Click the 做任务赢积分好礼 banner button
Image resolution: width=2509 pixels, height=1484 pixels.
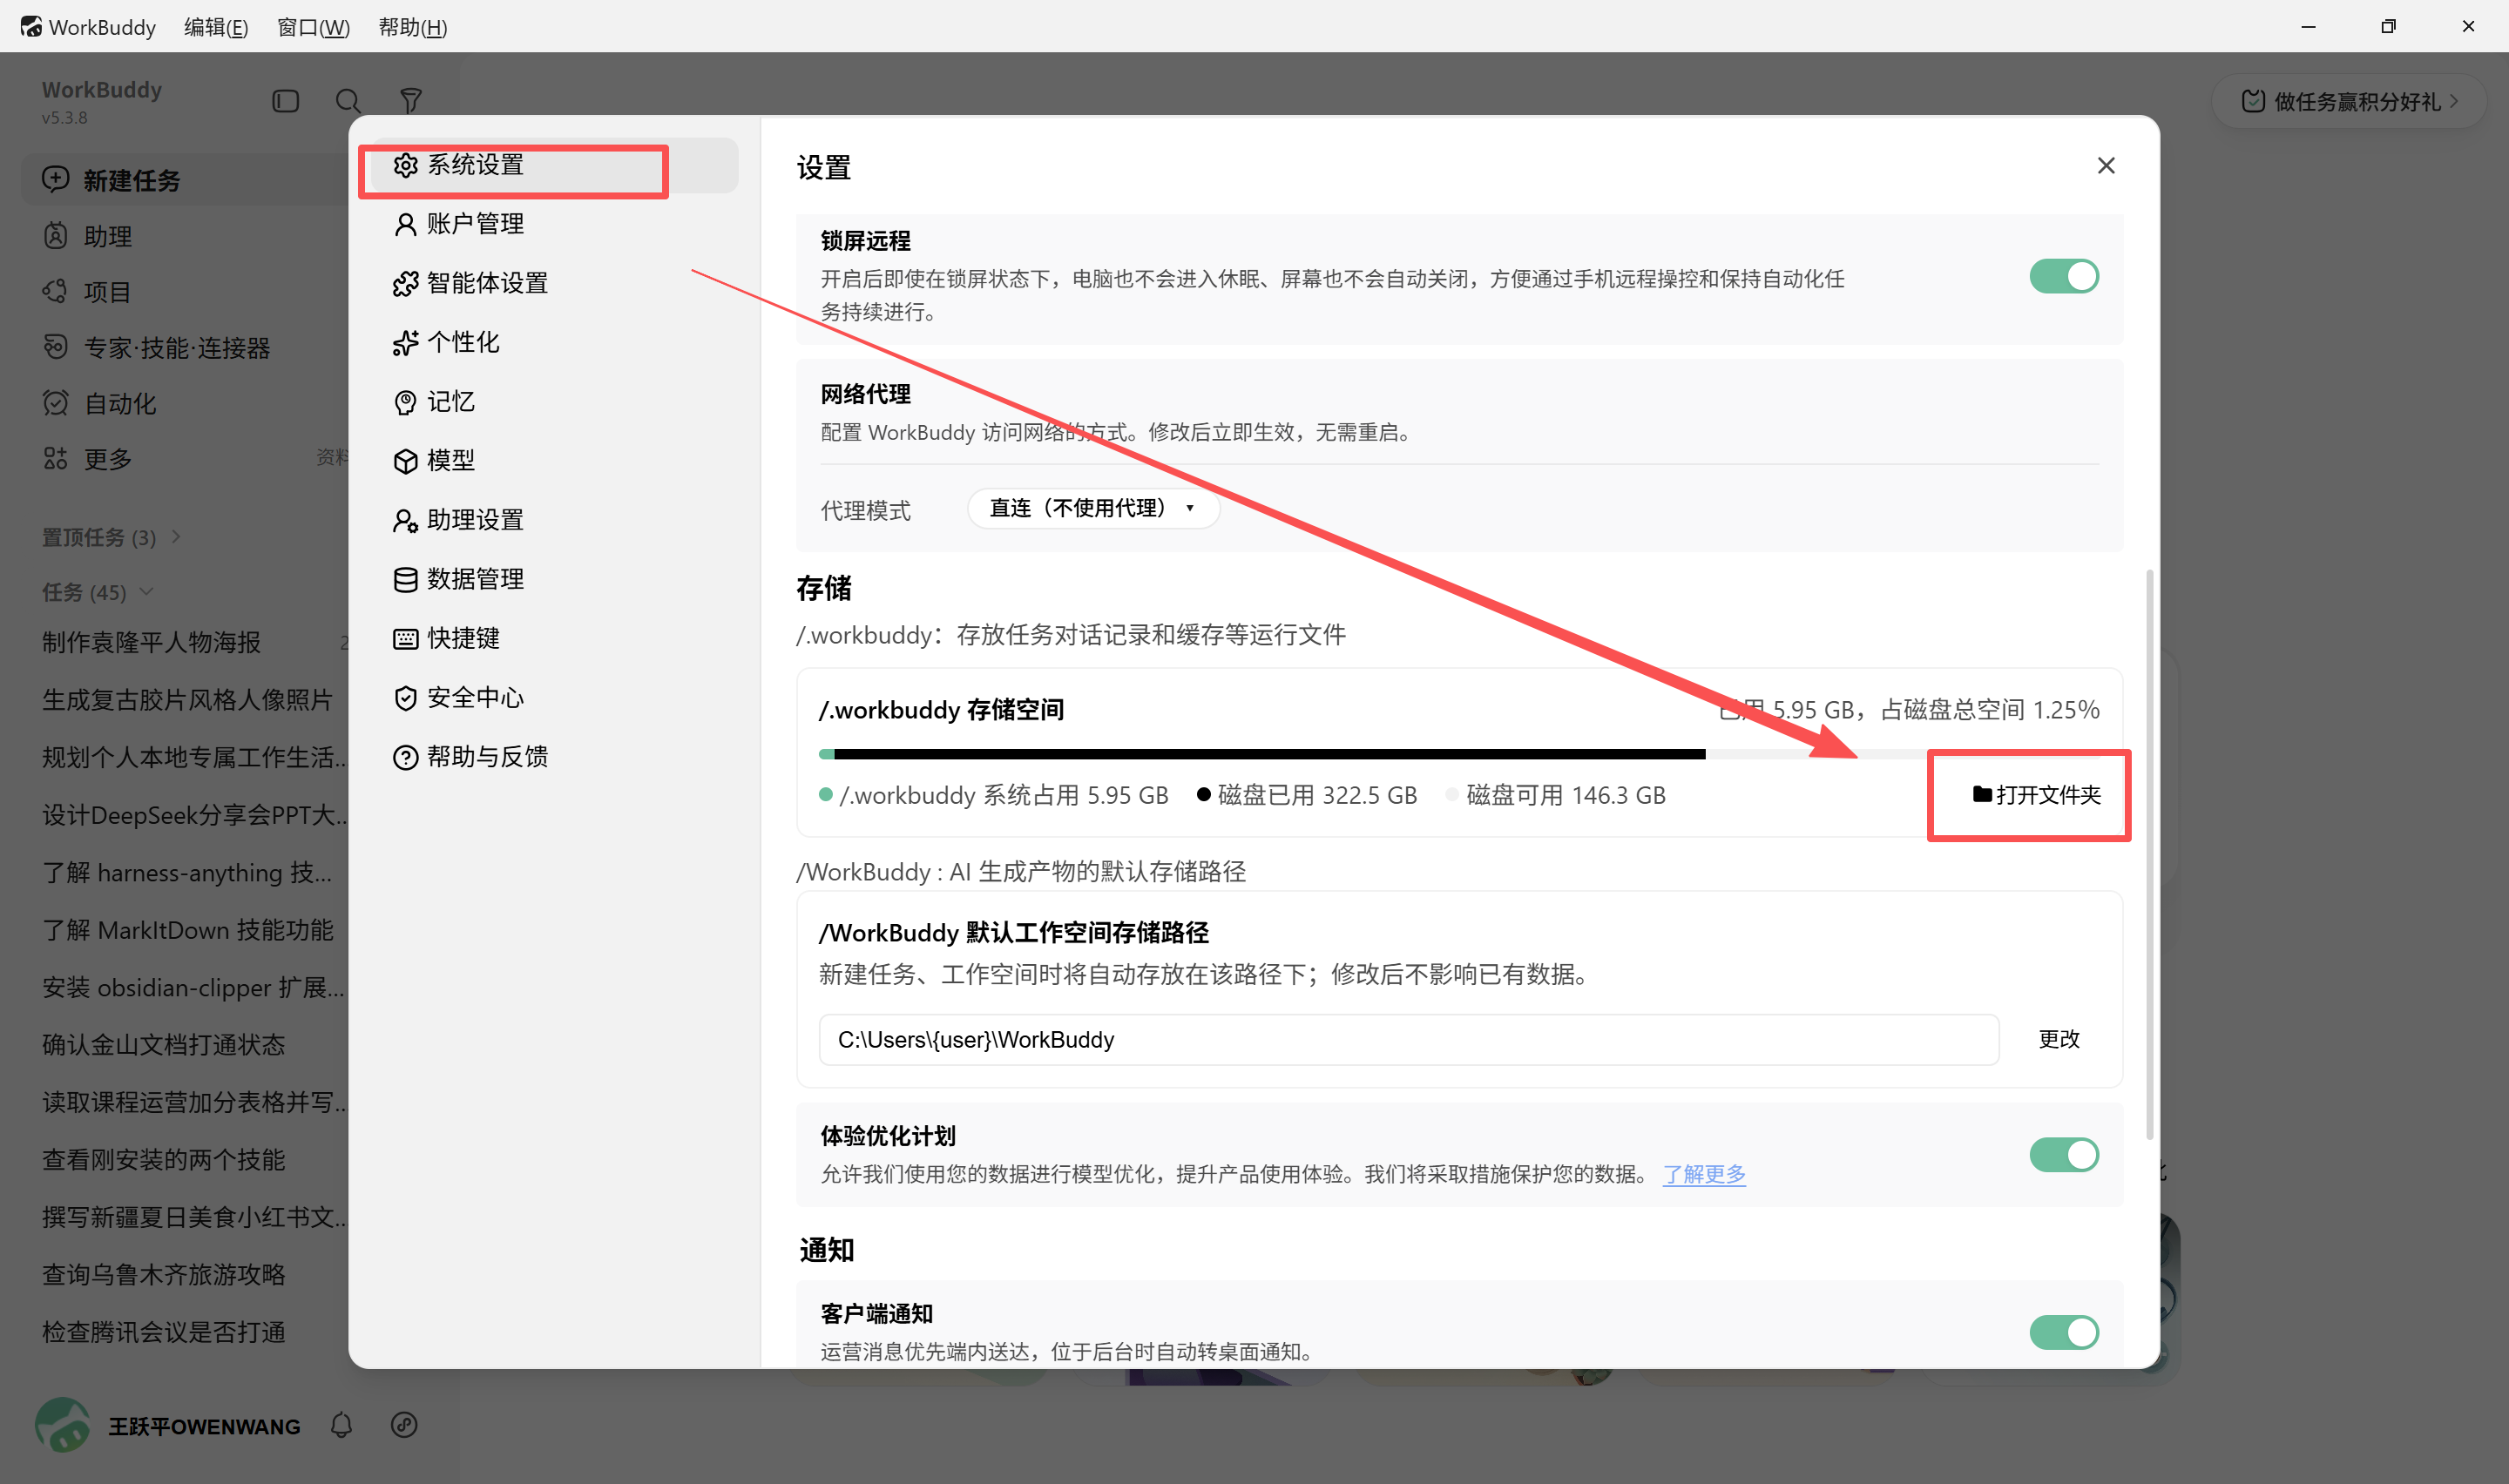pos(2350,101)
